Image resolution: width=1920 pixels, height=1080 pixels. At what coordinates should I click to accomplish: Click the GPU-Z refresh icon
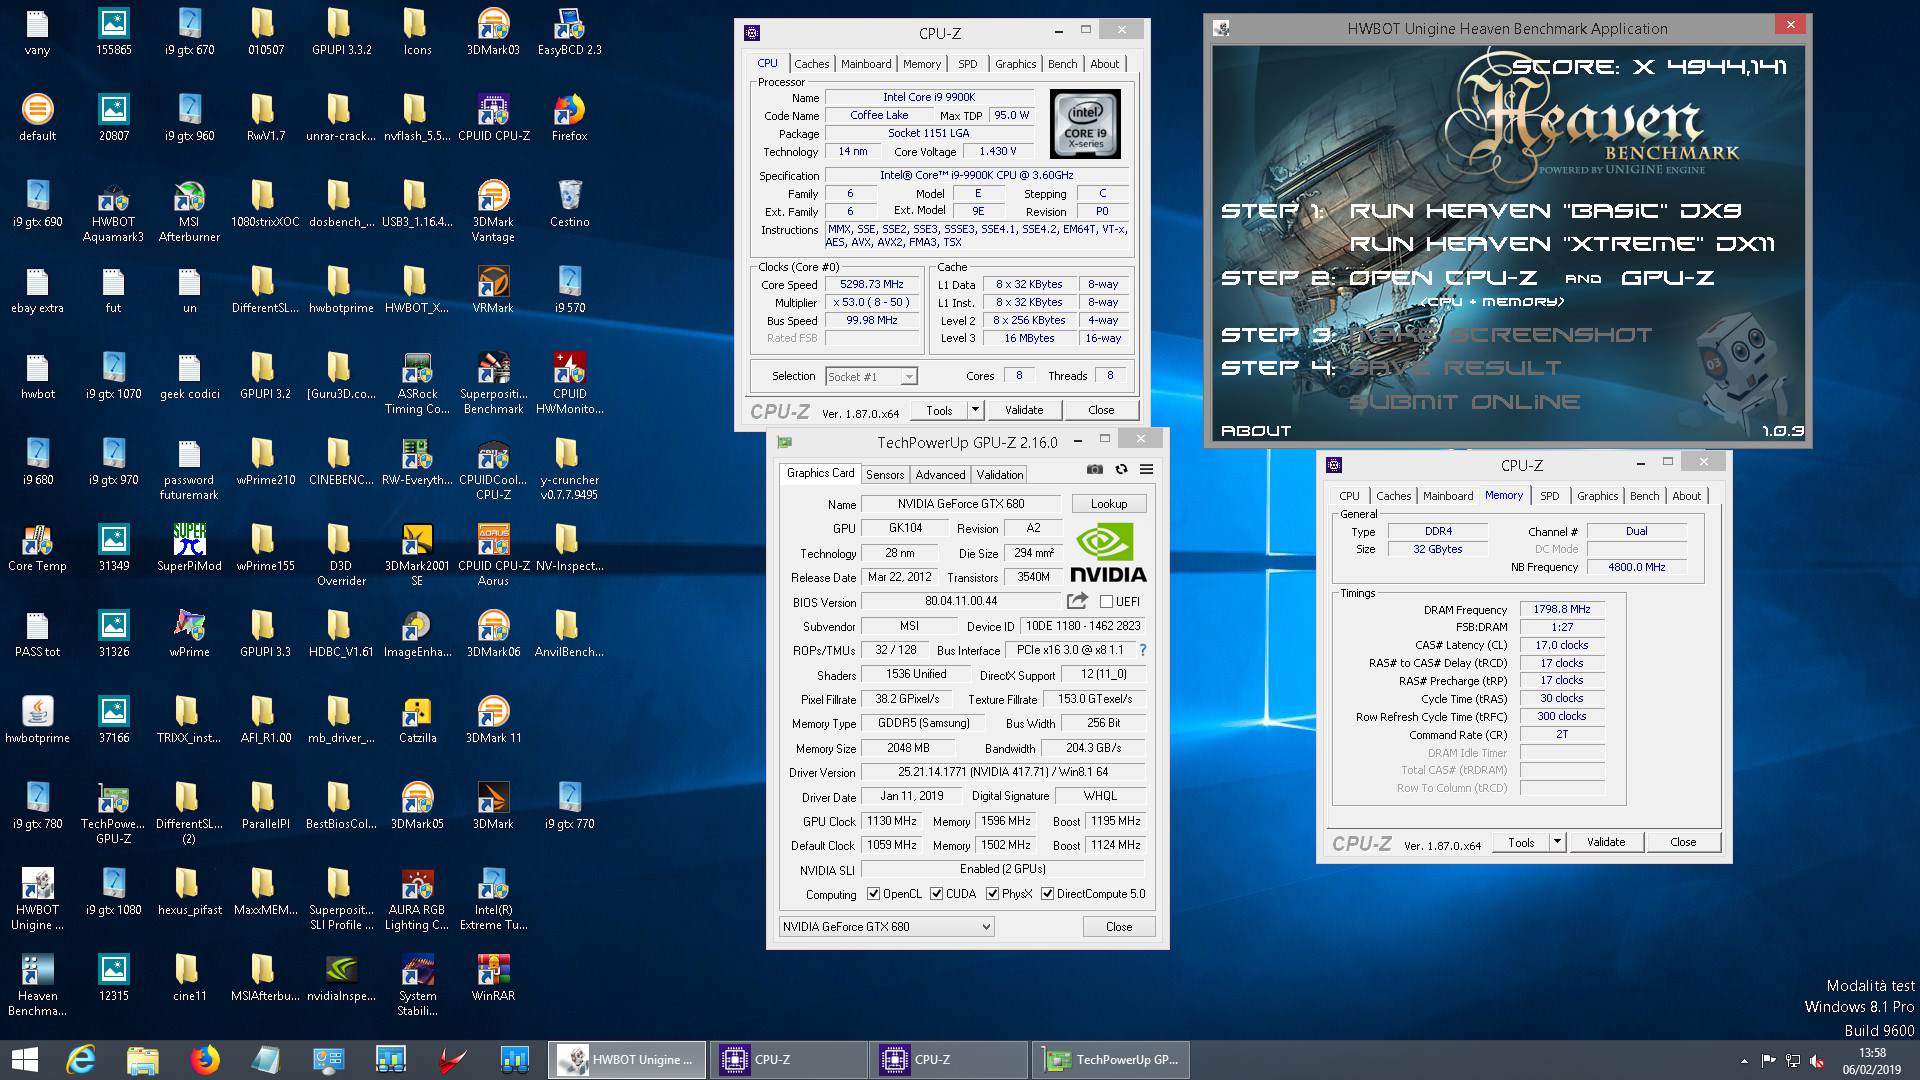coord(1121,469)
